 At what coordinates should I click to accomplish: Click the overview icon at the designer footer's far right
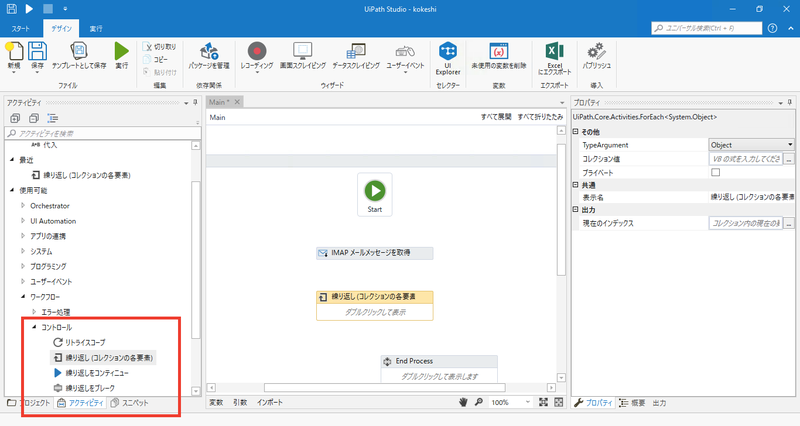pos(559,403)
